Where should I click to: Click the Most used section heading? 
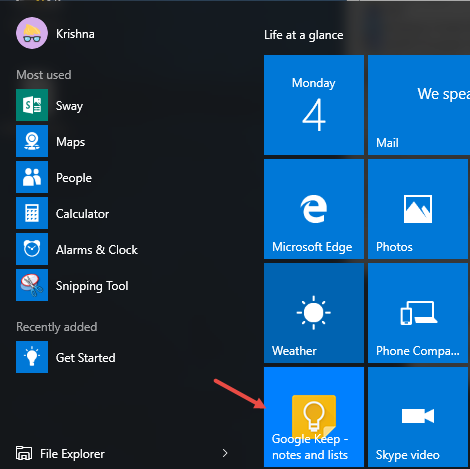click(x=44, y=75)
